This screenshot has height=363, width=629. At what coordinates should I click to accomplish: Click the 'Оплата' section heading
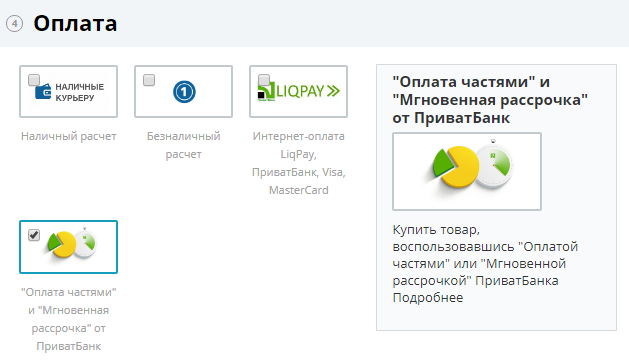click(x=75, y=24)
